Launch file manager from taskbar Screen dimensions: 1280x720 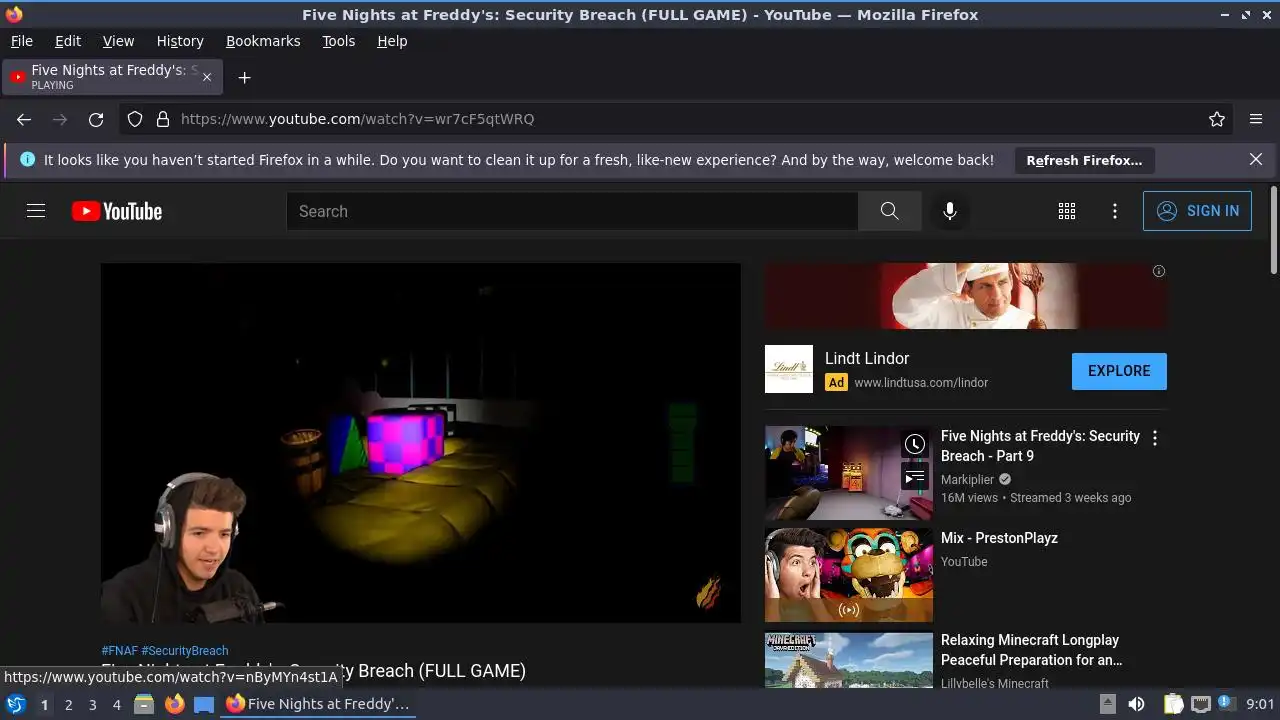[144, 704]
